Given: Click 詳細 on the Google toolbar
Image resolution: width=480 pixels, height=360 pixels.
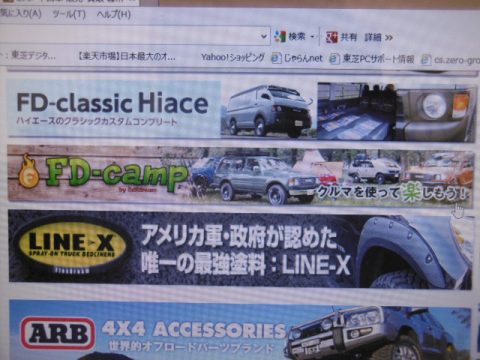Looking at the screenshot, I should 373,37.
